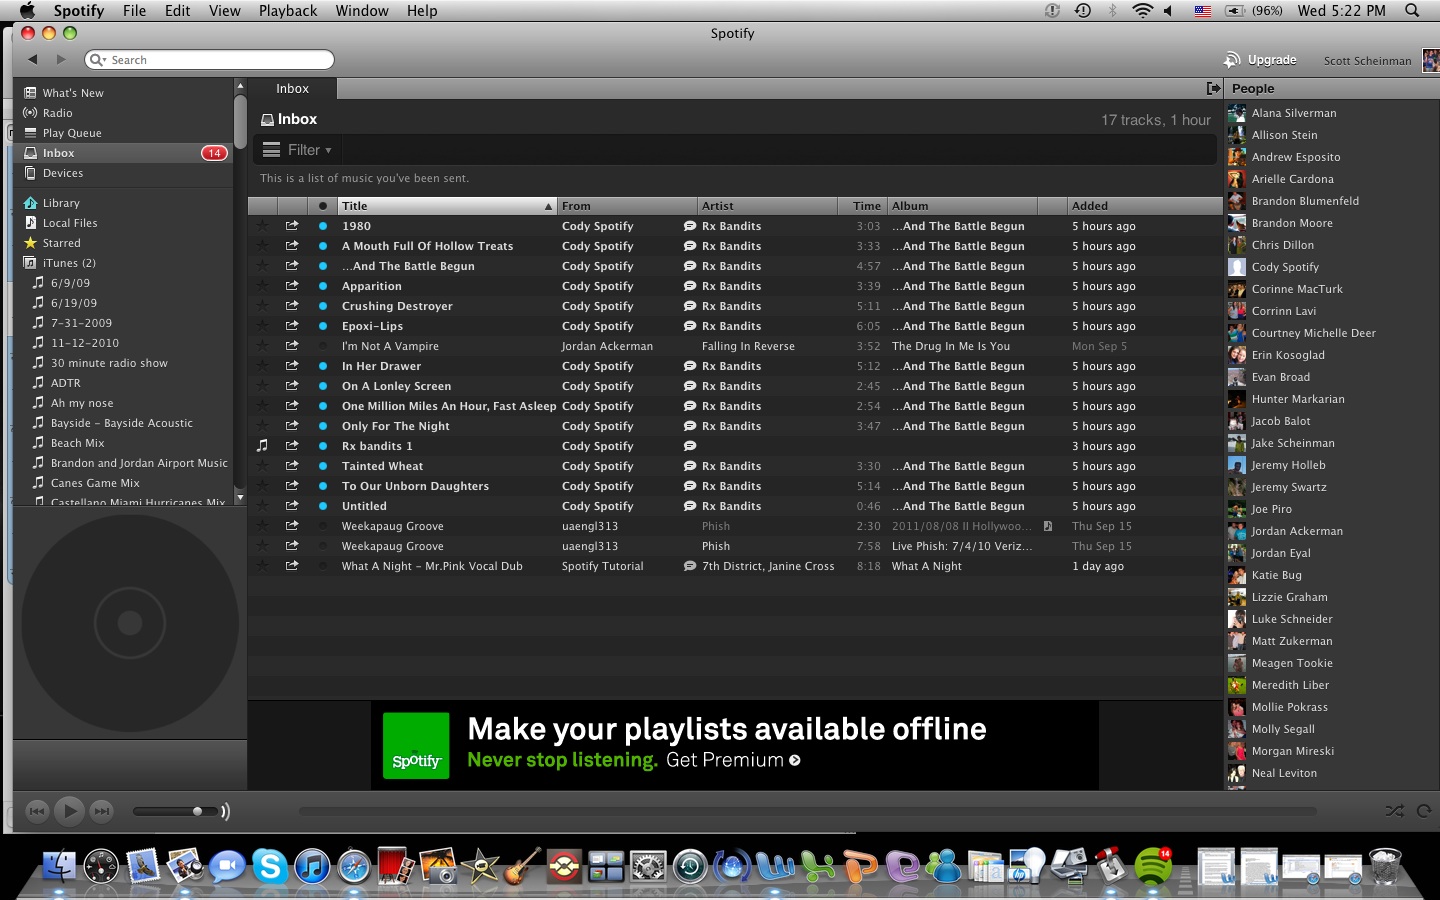The height and width of the screenshot is (900, 1440).
Task: Click the share icon for Tainted Wheat
Action: pos(292,466)
